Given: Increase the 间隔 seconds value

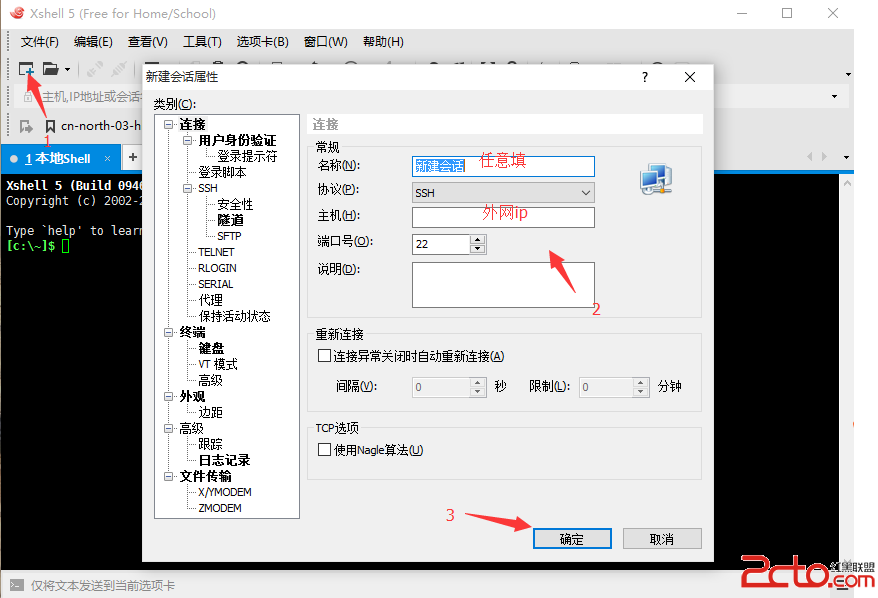Looking at the screenshot, I should click(478, 382).
